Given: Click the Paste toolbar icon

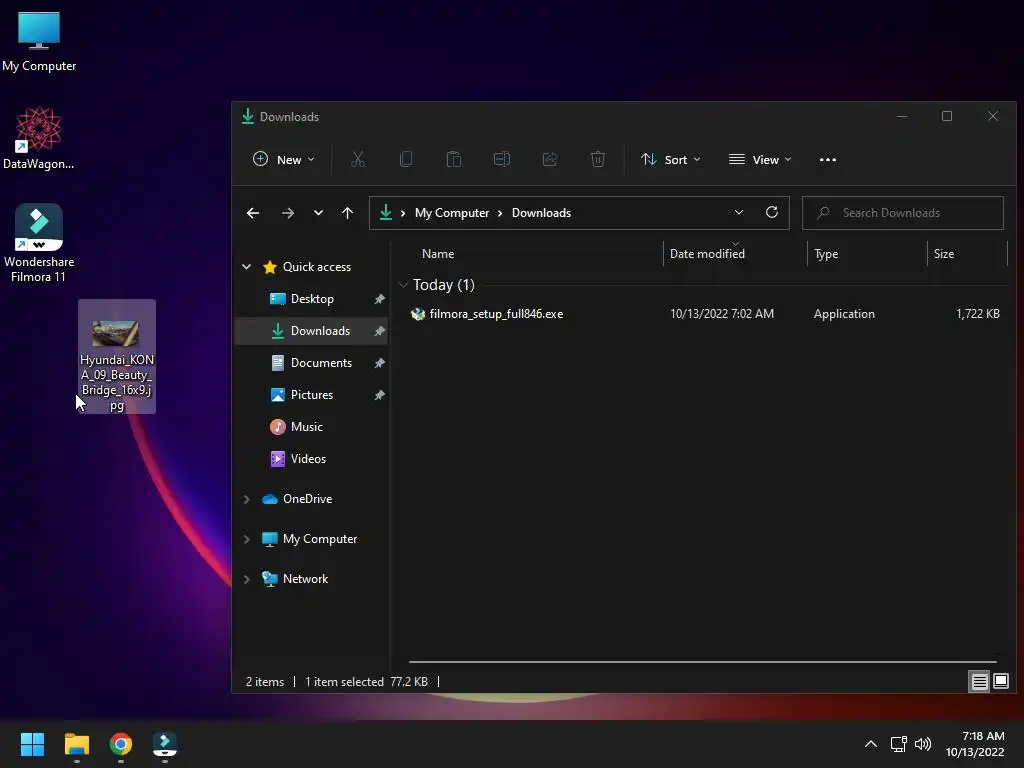Looking at the screenshot, I should 454,159.
